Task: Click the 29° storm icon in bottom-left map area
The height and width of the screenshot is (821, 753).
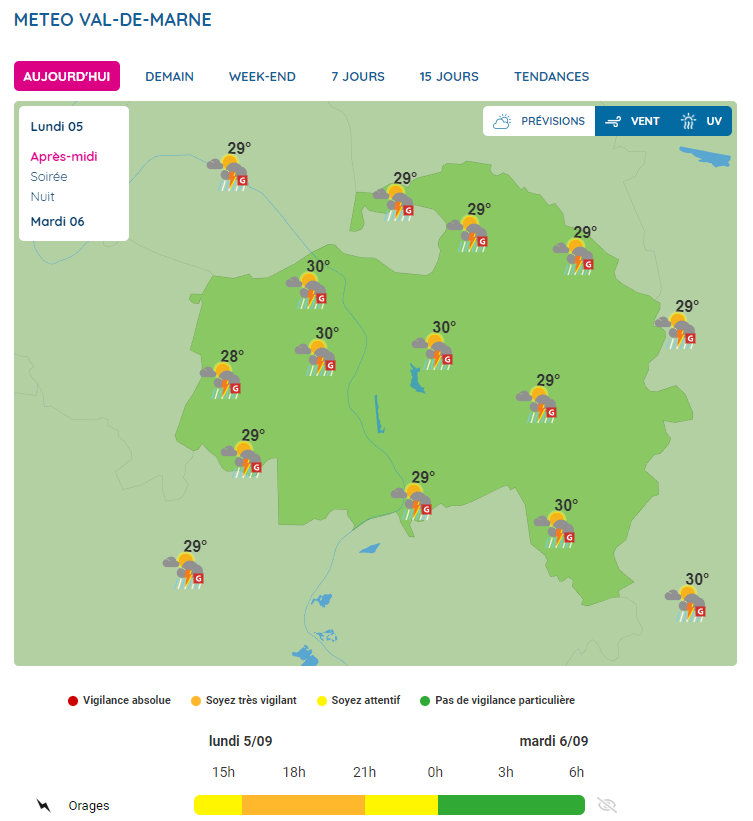Action: click(x=183, y=571)
